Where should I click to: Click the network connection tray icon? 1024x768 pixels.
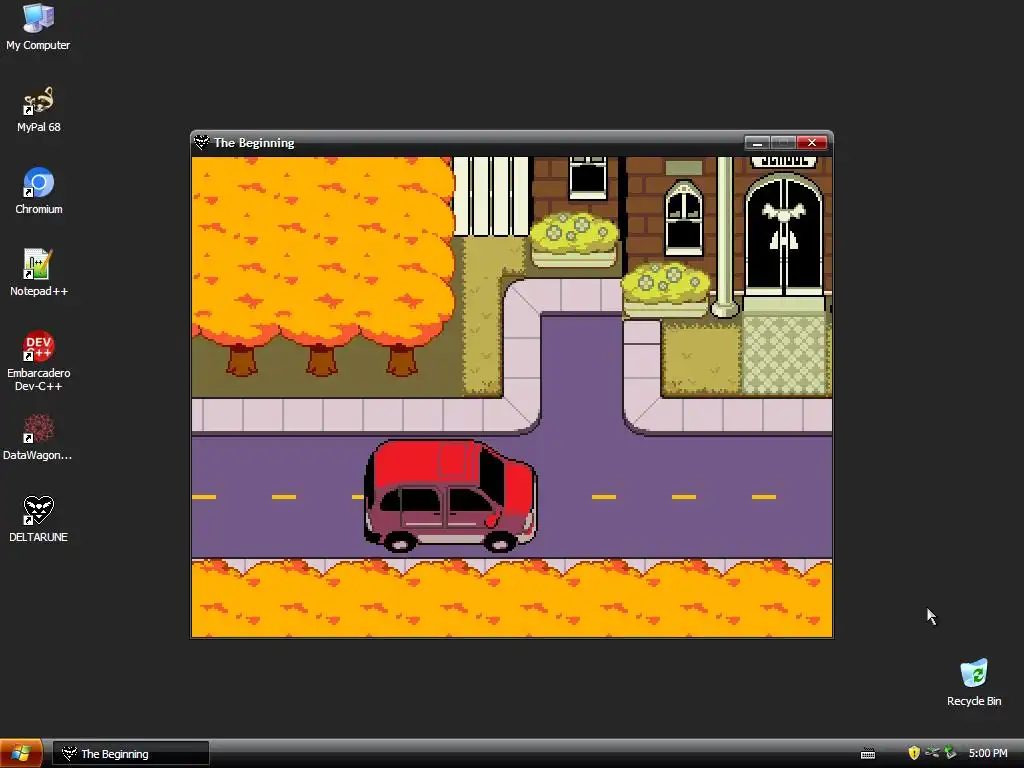coord(932,753)
